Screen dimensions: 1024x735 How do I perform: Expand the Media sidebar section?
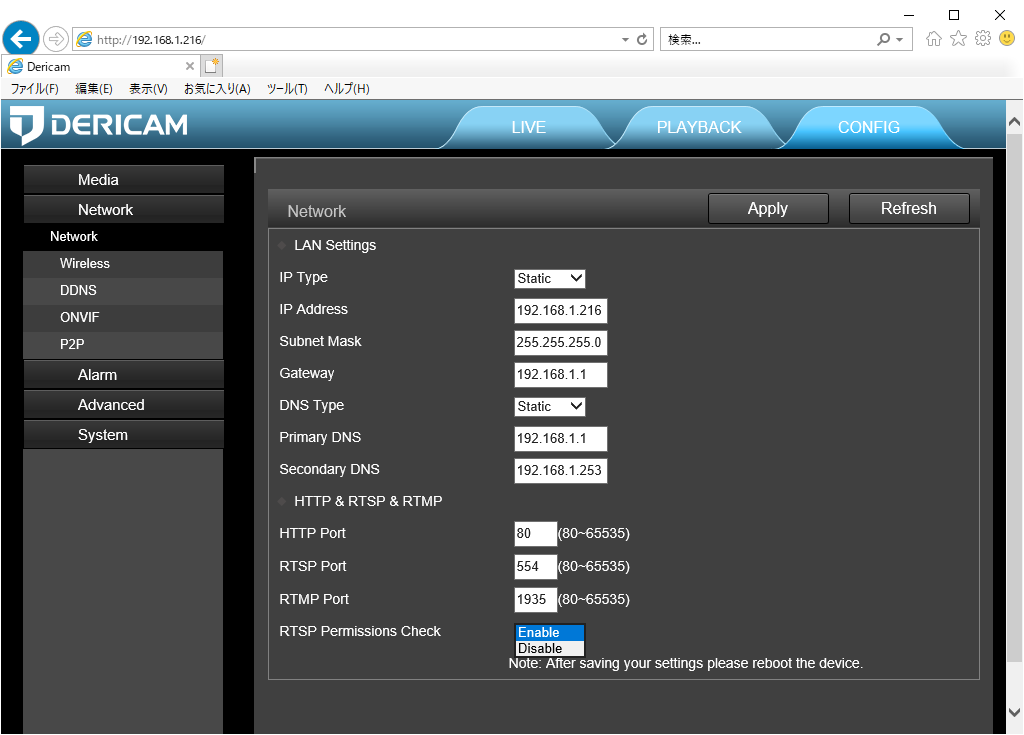click(x=123, y=180)
